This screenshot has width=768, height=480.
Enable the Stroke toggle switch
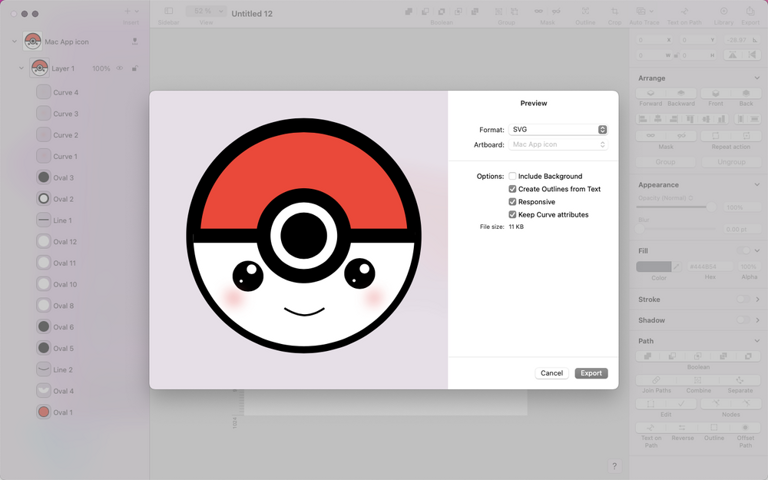743,299
